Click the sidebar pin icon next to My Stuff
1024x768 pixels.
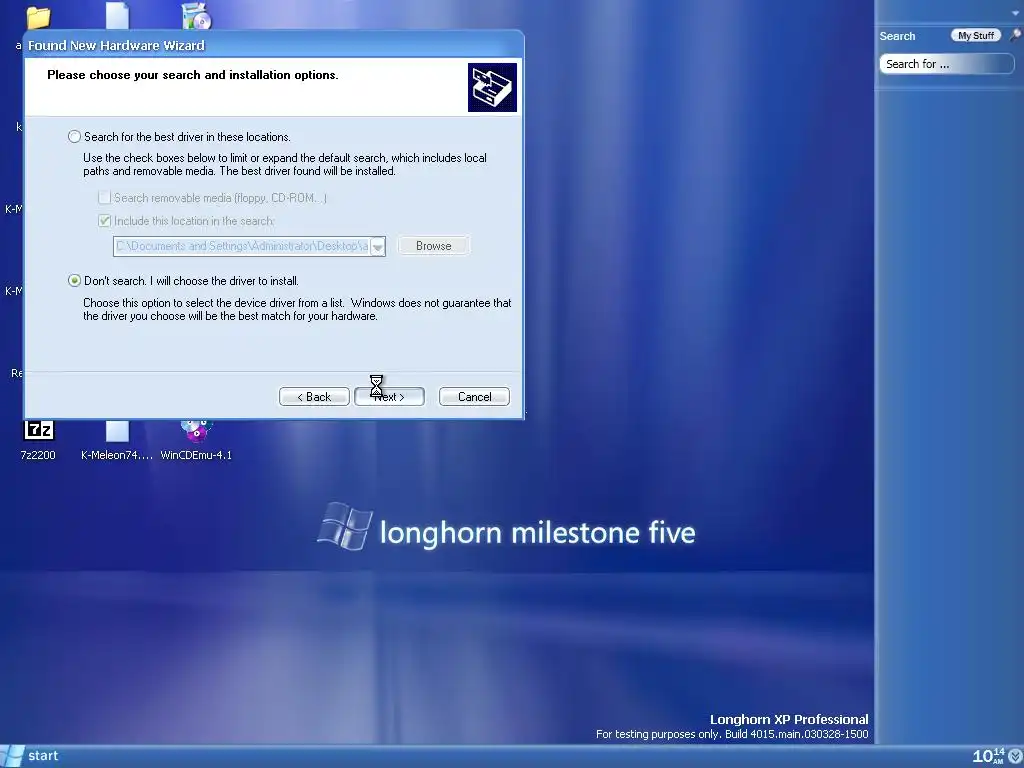click(1016, 36)
